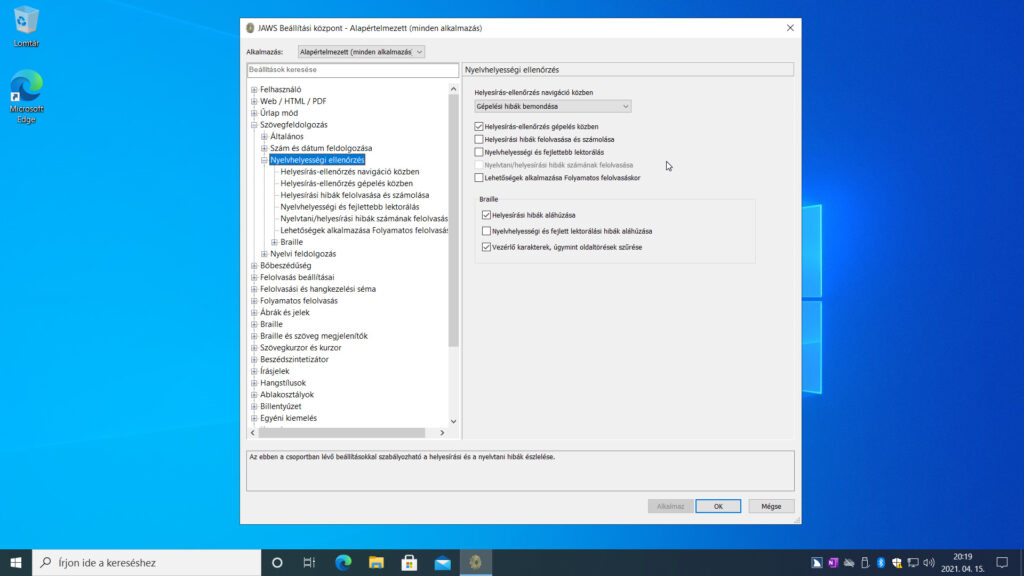The image size is (1024, 576).
Task: Expand the Felhasználó tree node
Action: (x=254, y=89)
